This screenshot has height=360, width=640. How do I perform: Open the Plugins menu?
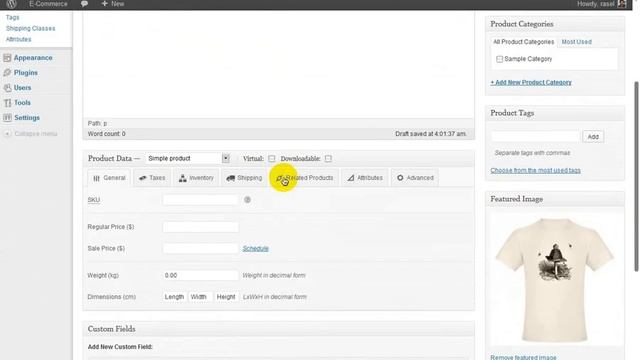[x=26, y=73]
